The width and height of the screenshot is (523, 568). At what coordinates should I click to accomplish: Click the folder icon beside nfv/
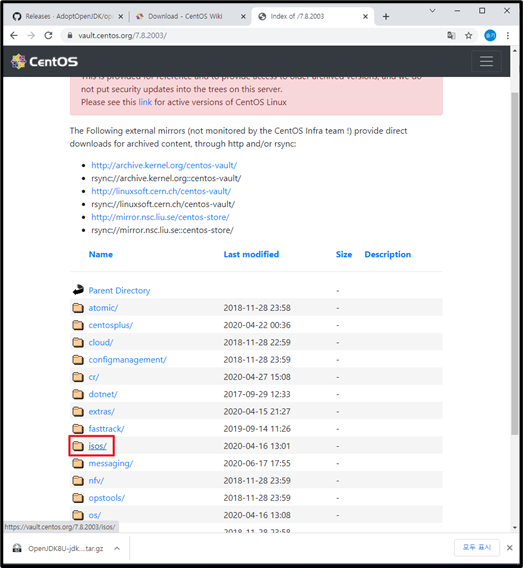tap(78, 481)
